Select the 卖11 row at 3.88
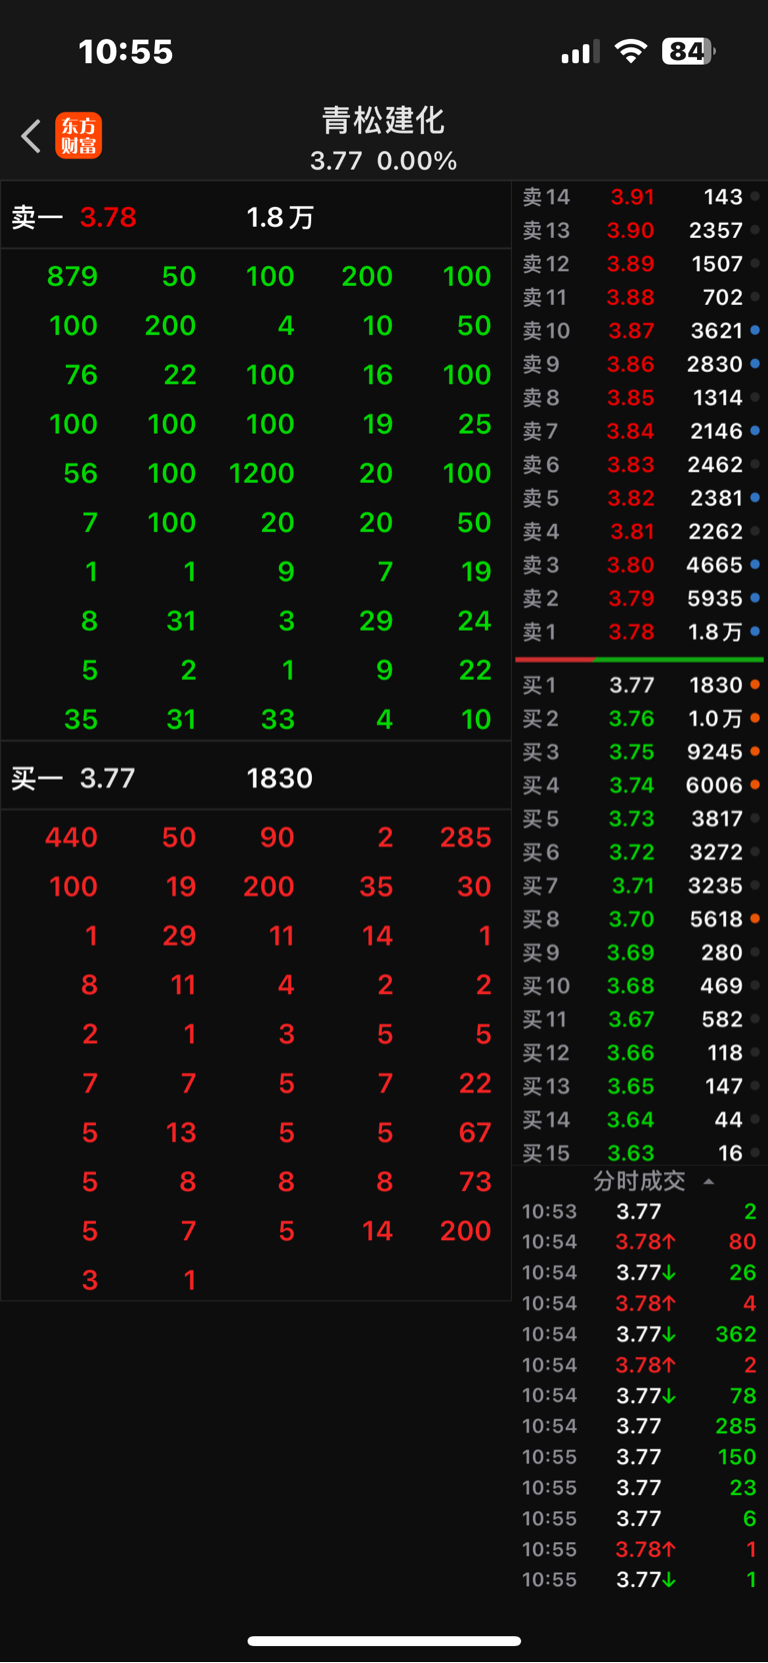 [640, 297]
